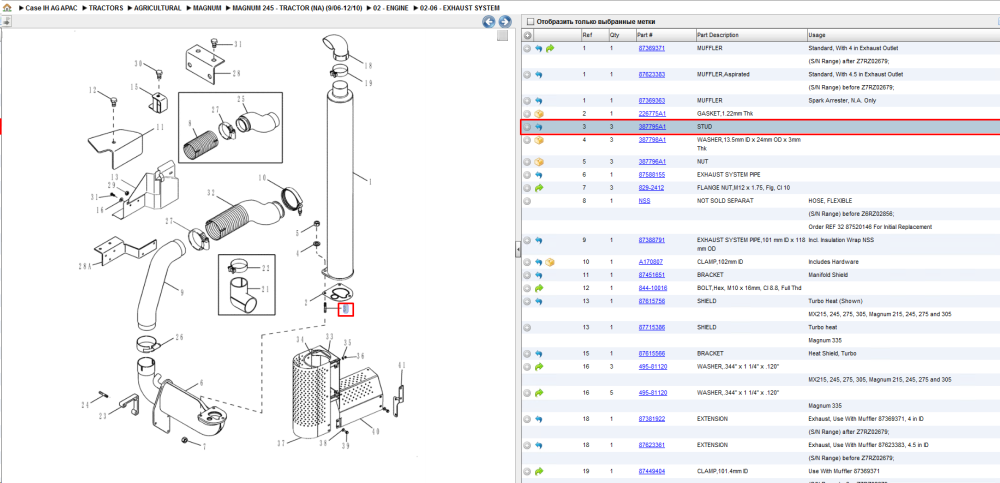The height and width of the screenshot is (483, 1000).
Task: Click 'Includes Hardware' usage text
Action: (x=833, y=262)
